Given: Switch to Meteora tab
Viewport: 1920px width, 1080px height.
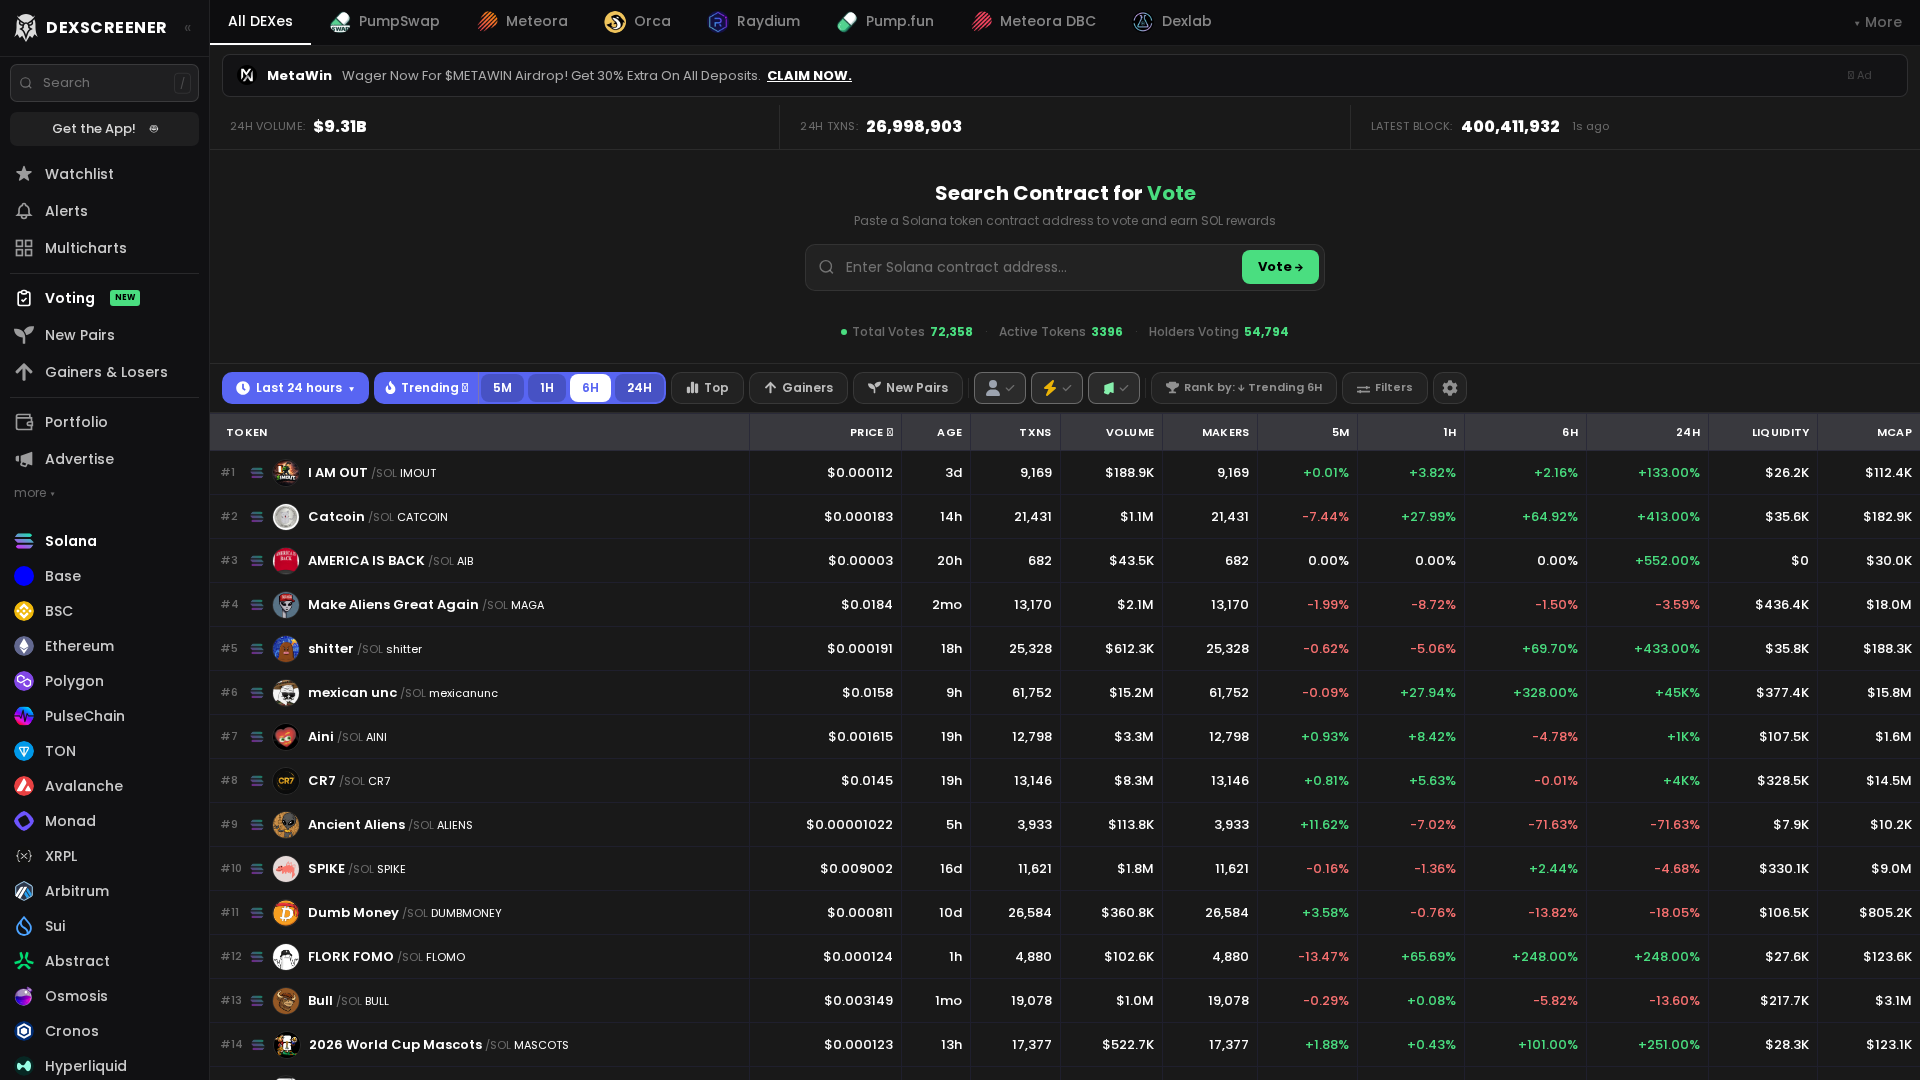Looking at the screenshot, I should (x=523, y=22).
